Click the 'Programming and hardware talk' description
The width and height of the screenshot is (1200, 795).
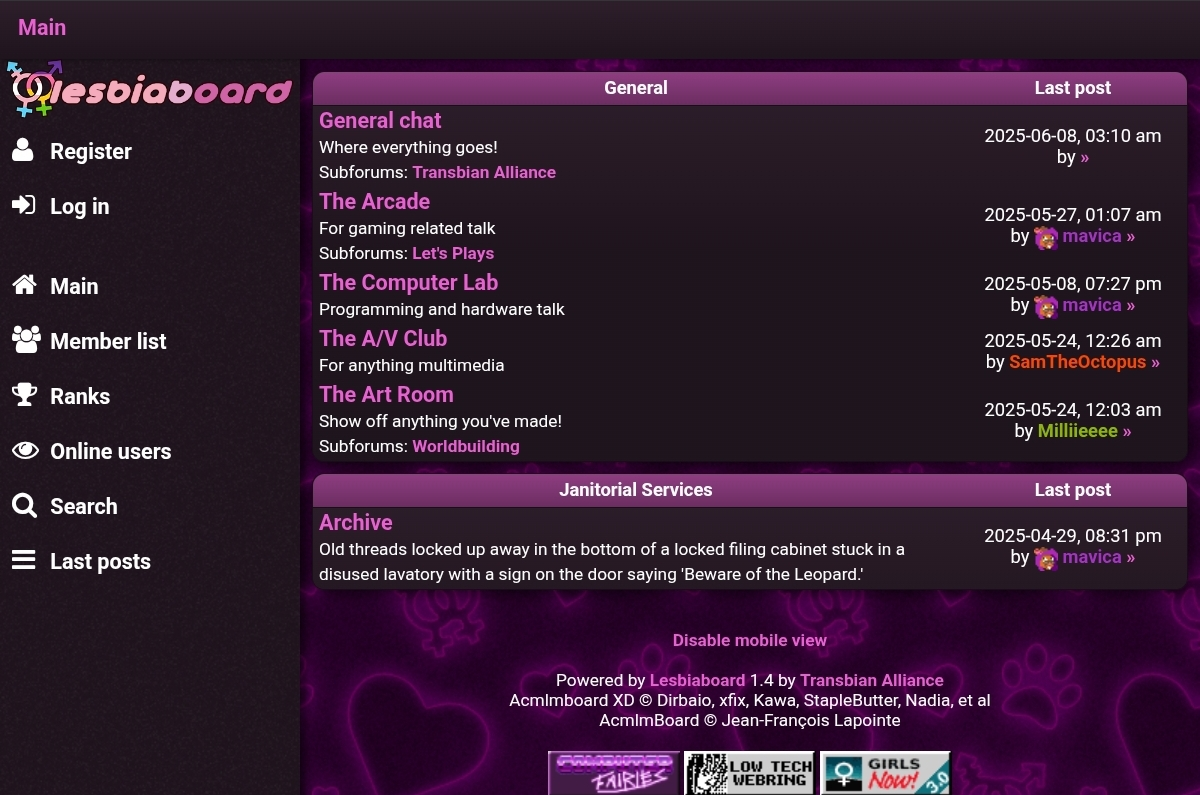[442, 309]
